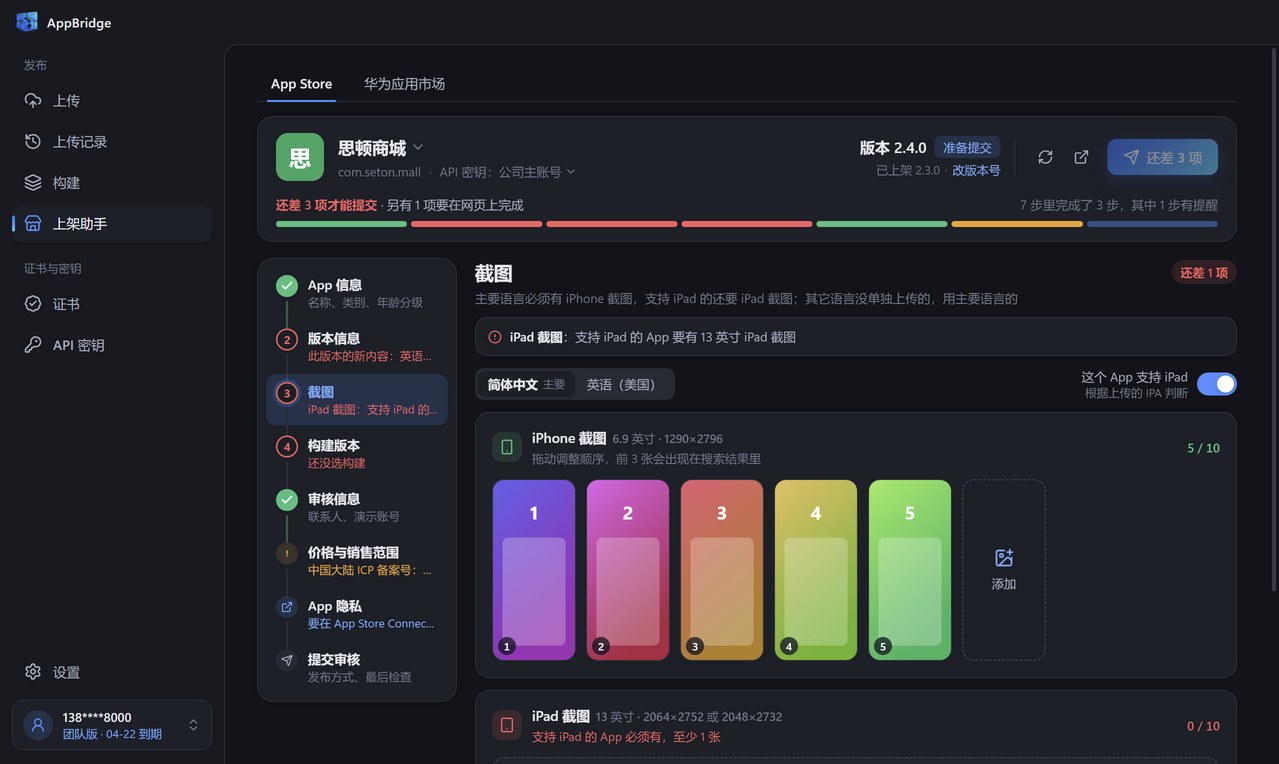1279x764 pixels.
Task: Open 价格与销售范围 step
Action: pyautogui.click(x=357, y=561)
